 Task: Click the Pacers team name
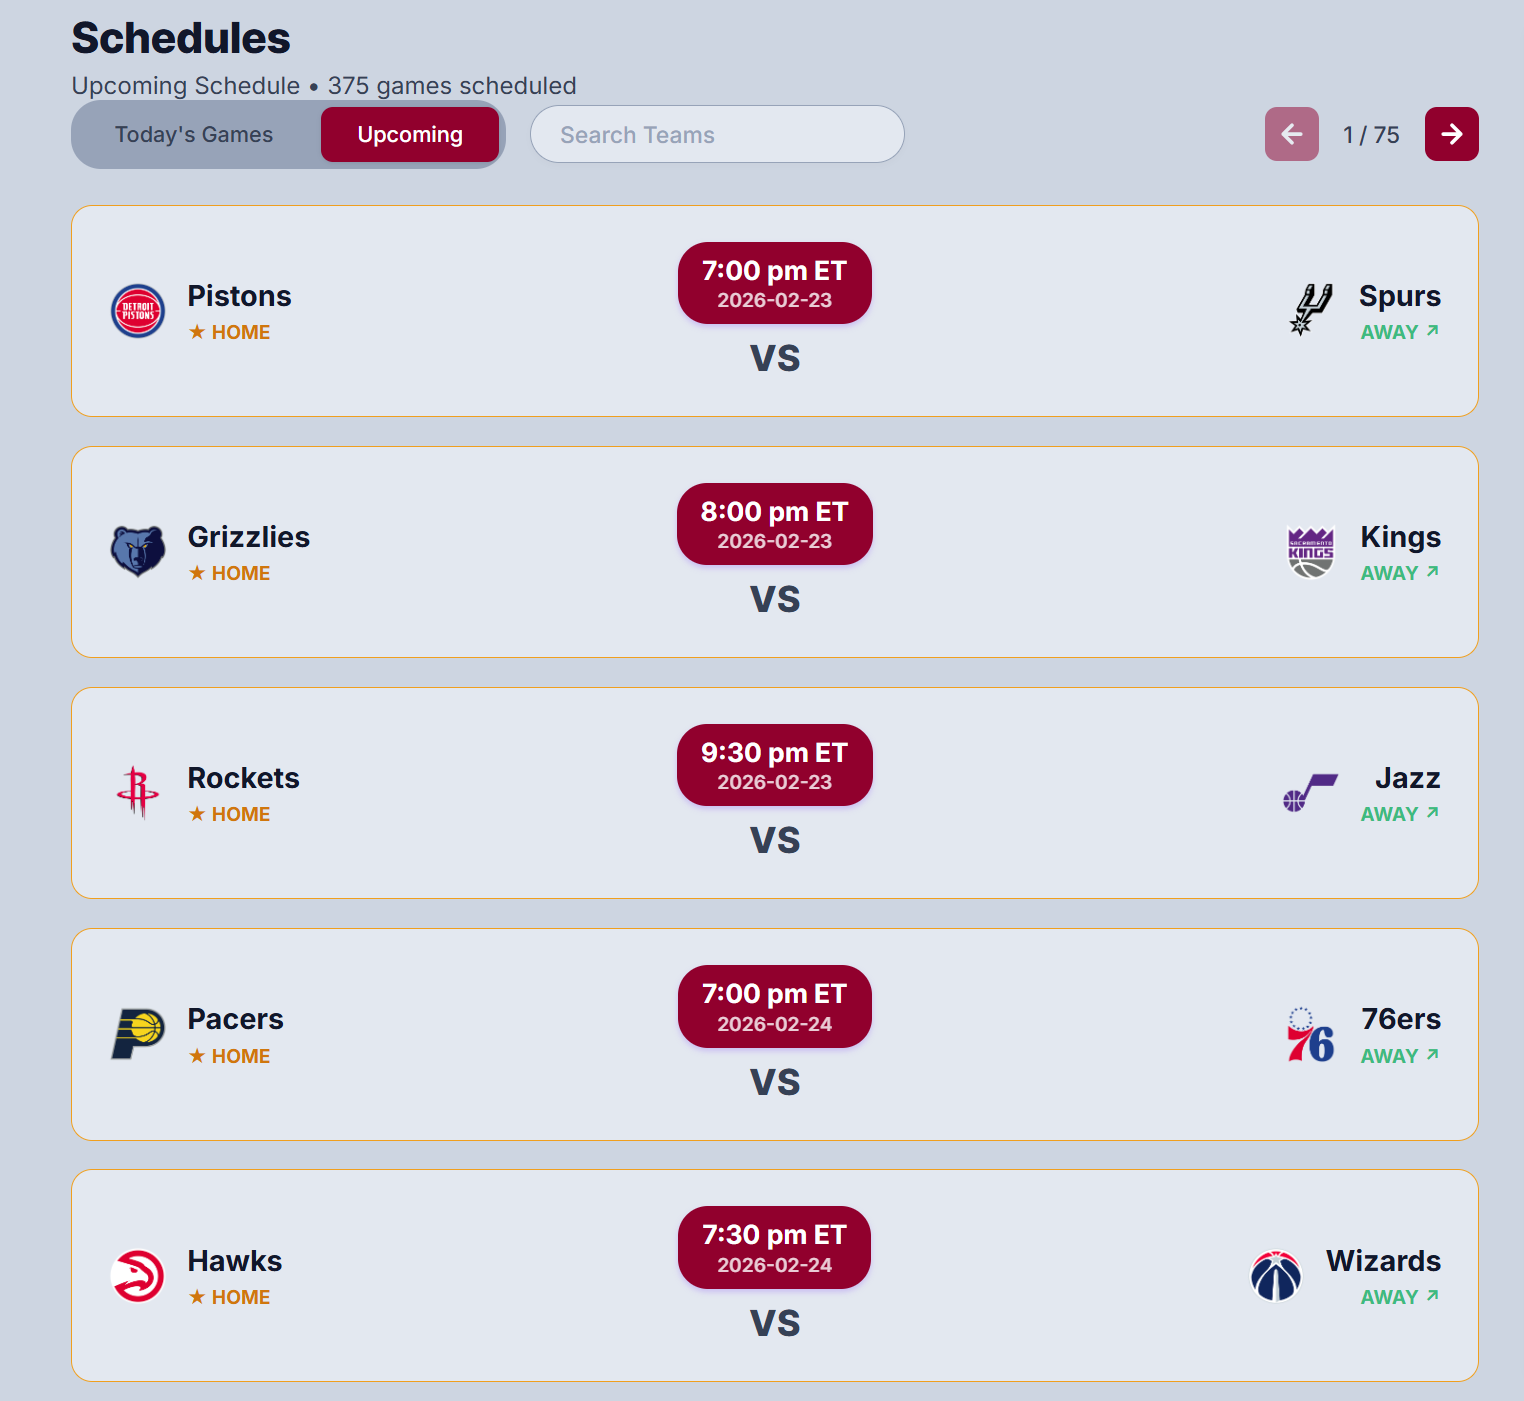coord(236,1019)
